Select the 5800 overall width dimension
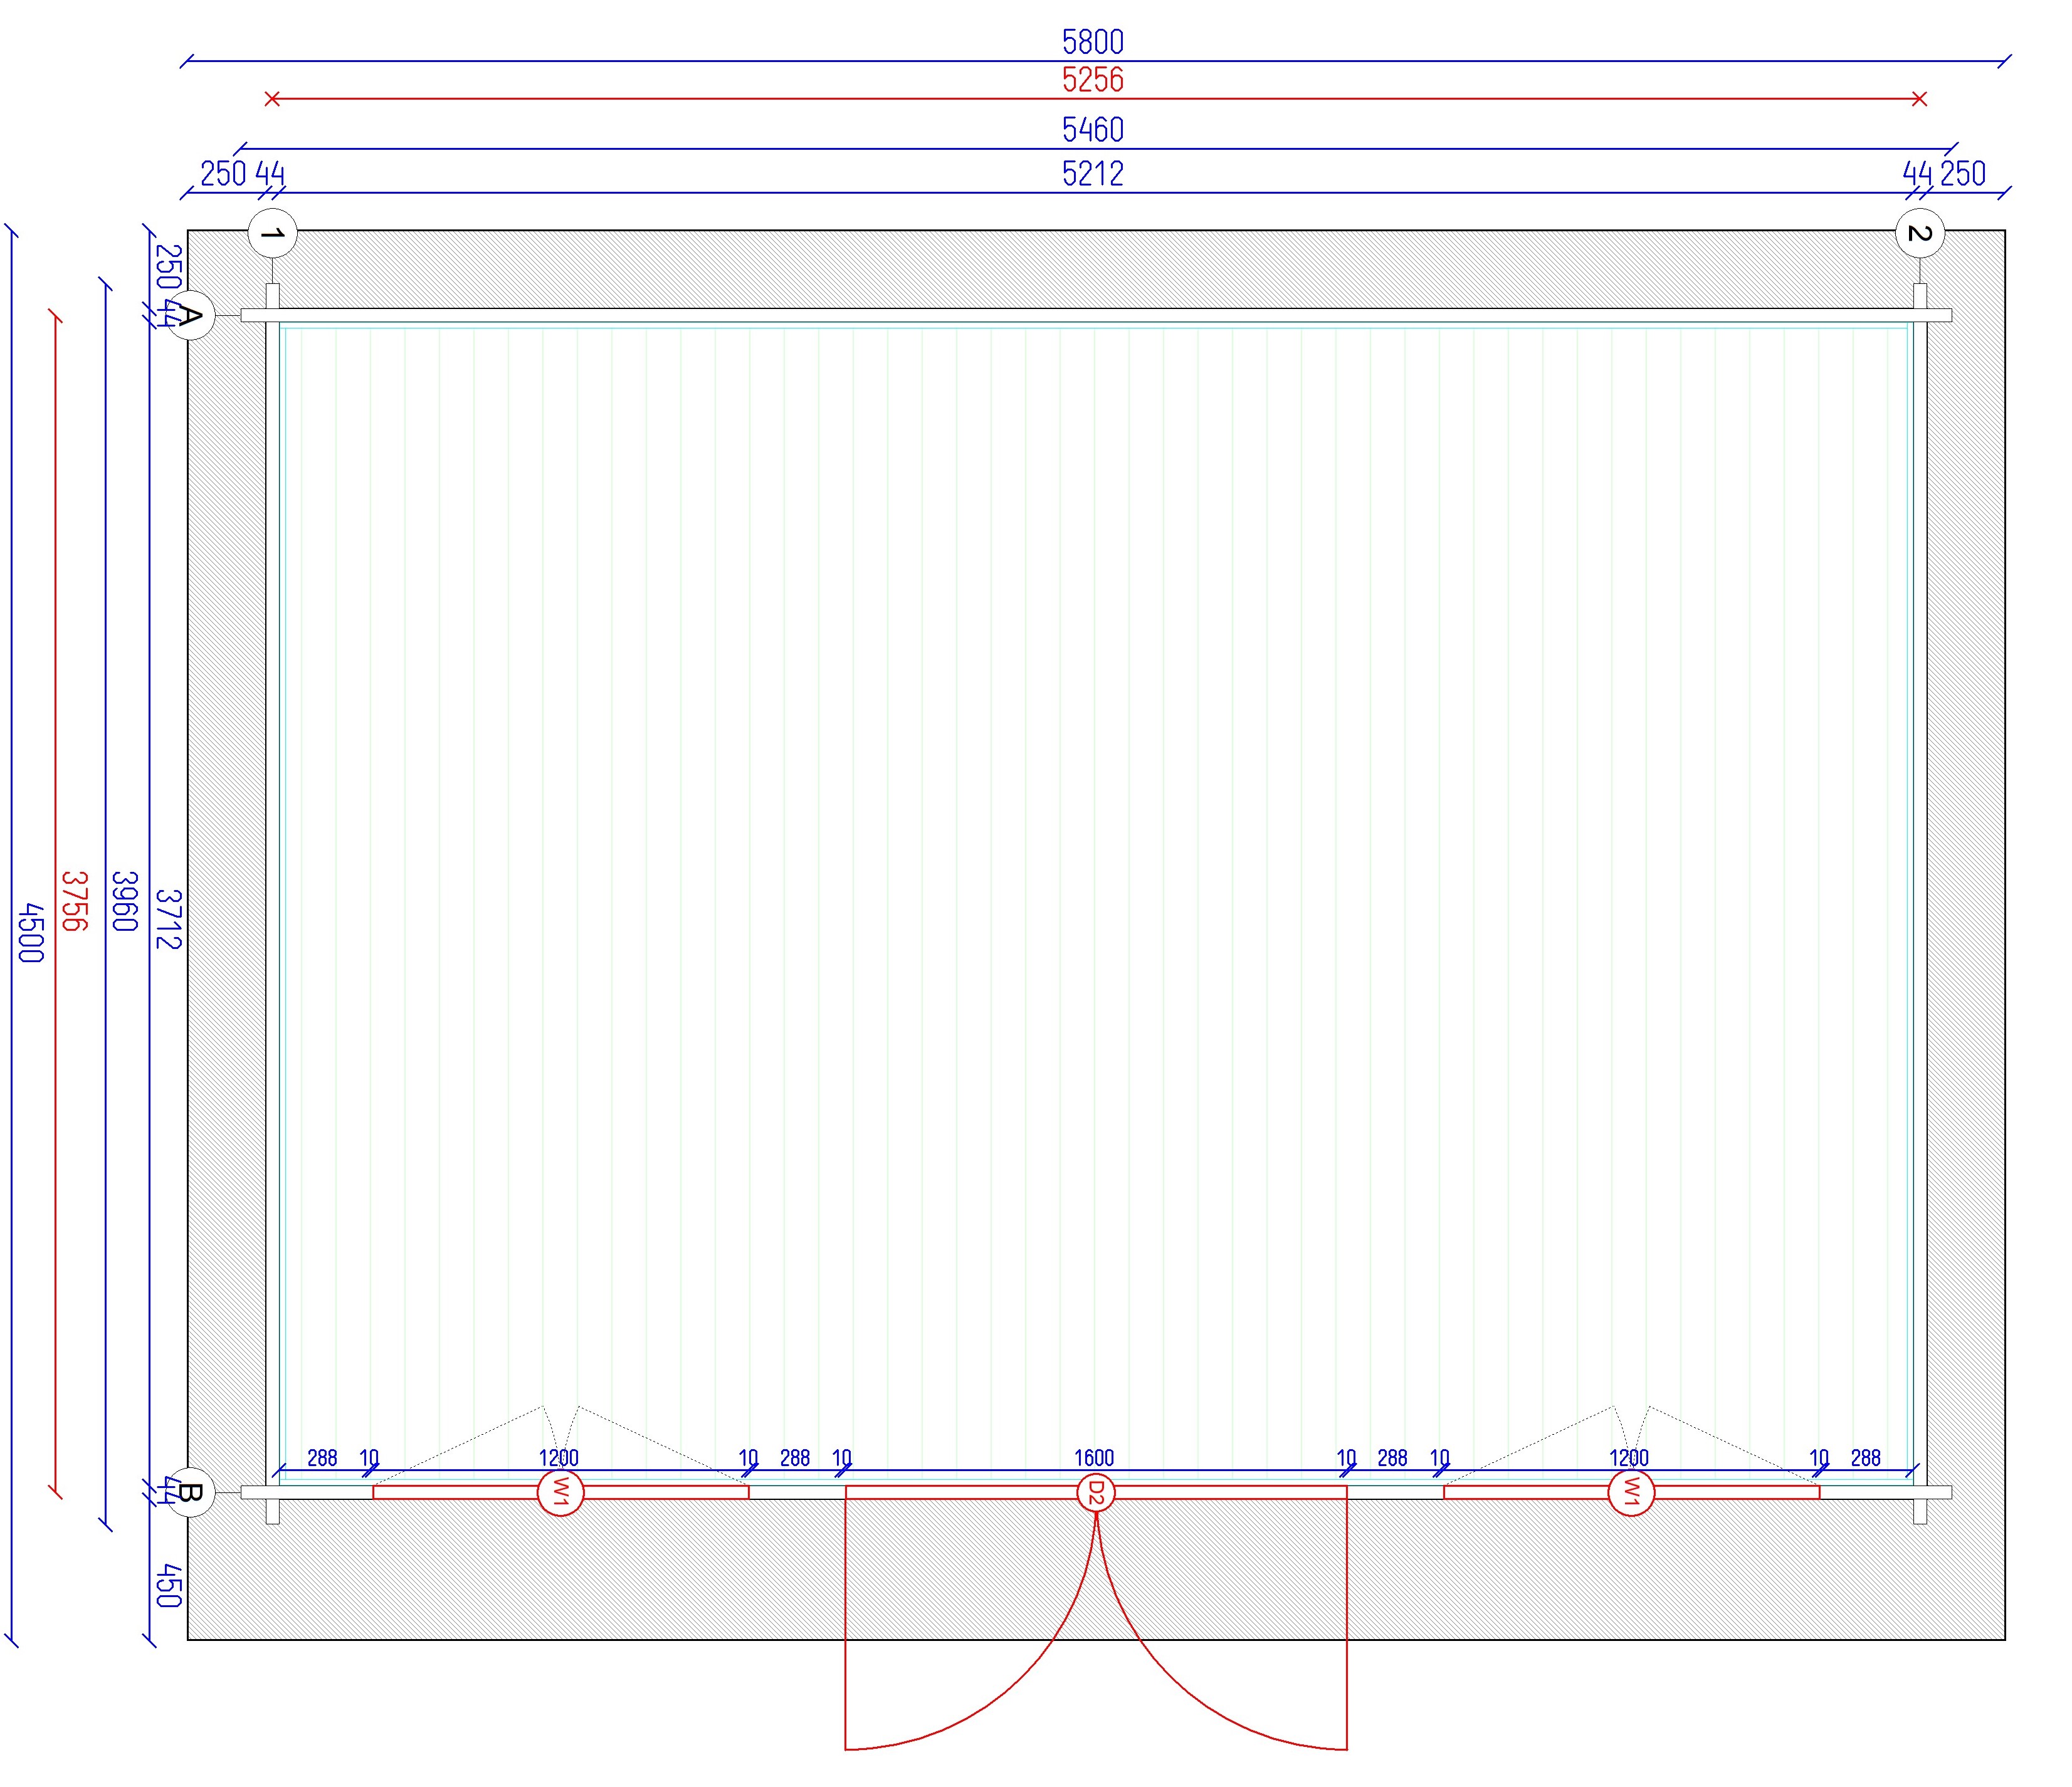Image resolution: width=2072 pixels, height=1787 pixels. tap(1092, 42)
